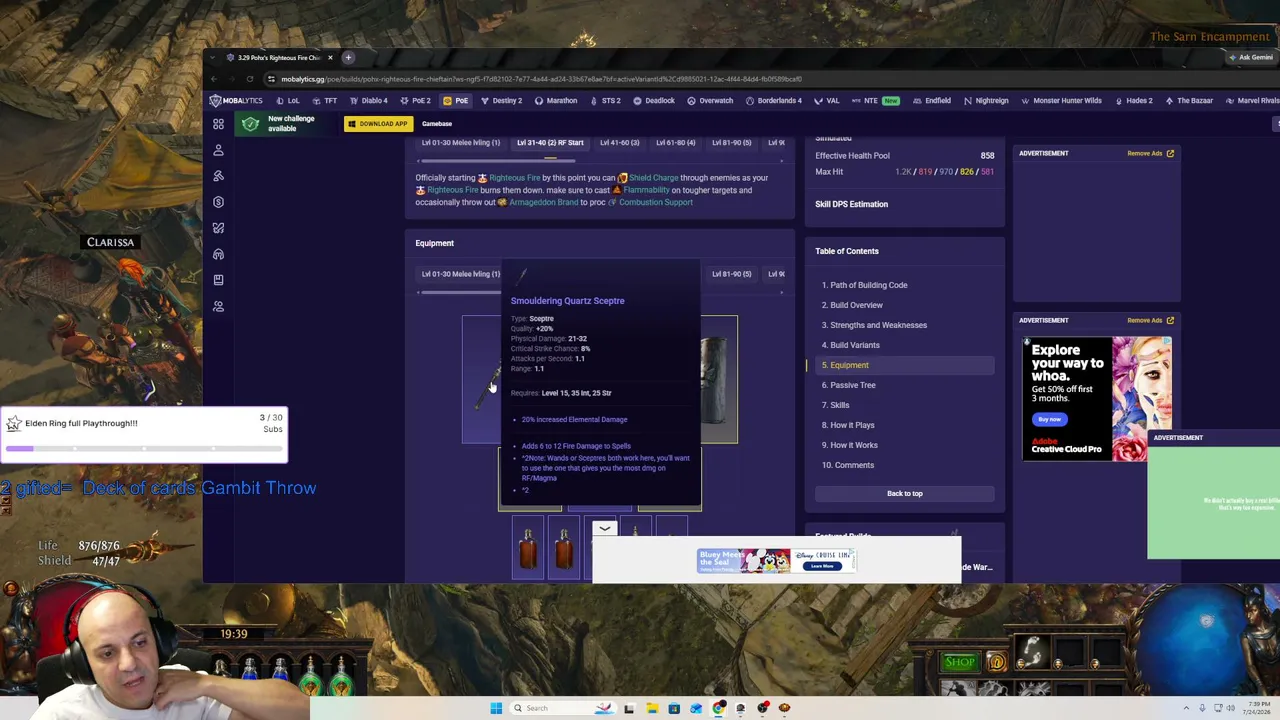Collapse the bottom banner ad with the chevron
Image resolution: width=1280 pixels, height=720 pixels.
click(x=604, y=528)
